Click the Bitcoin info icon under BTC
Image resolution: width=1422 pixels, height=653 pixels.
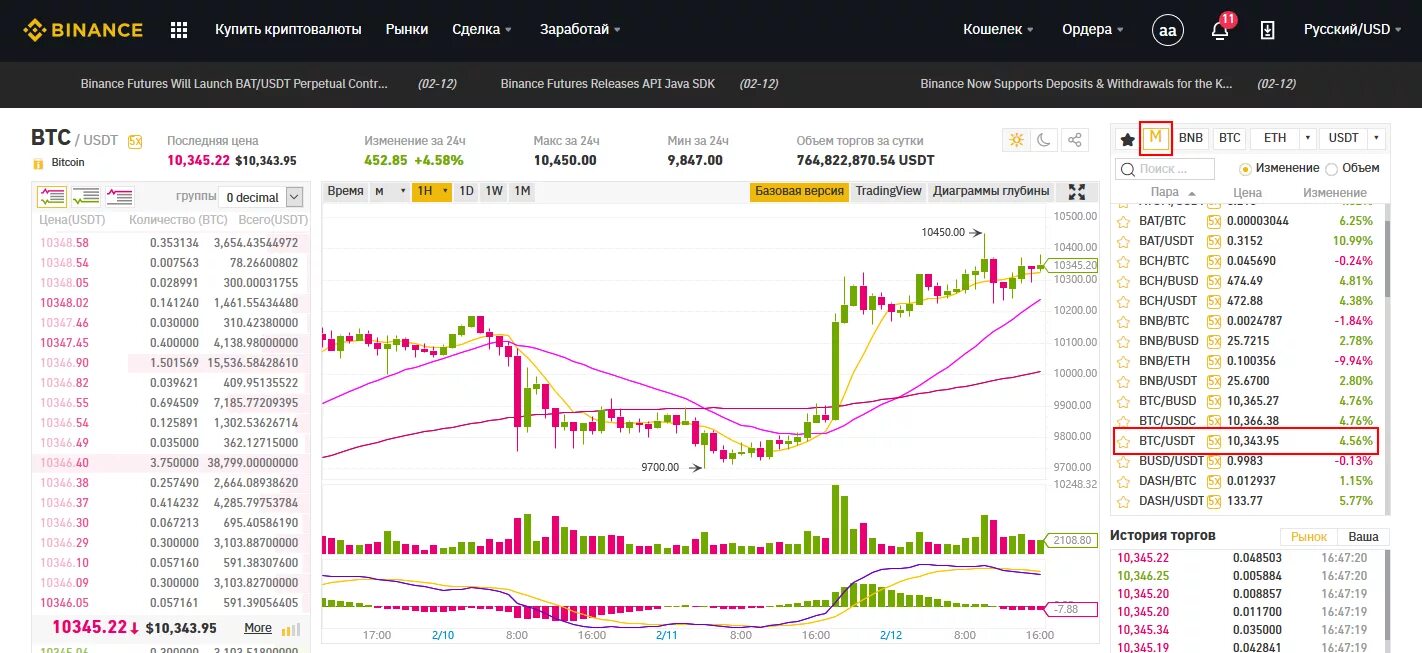pos(38,163)
